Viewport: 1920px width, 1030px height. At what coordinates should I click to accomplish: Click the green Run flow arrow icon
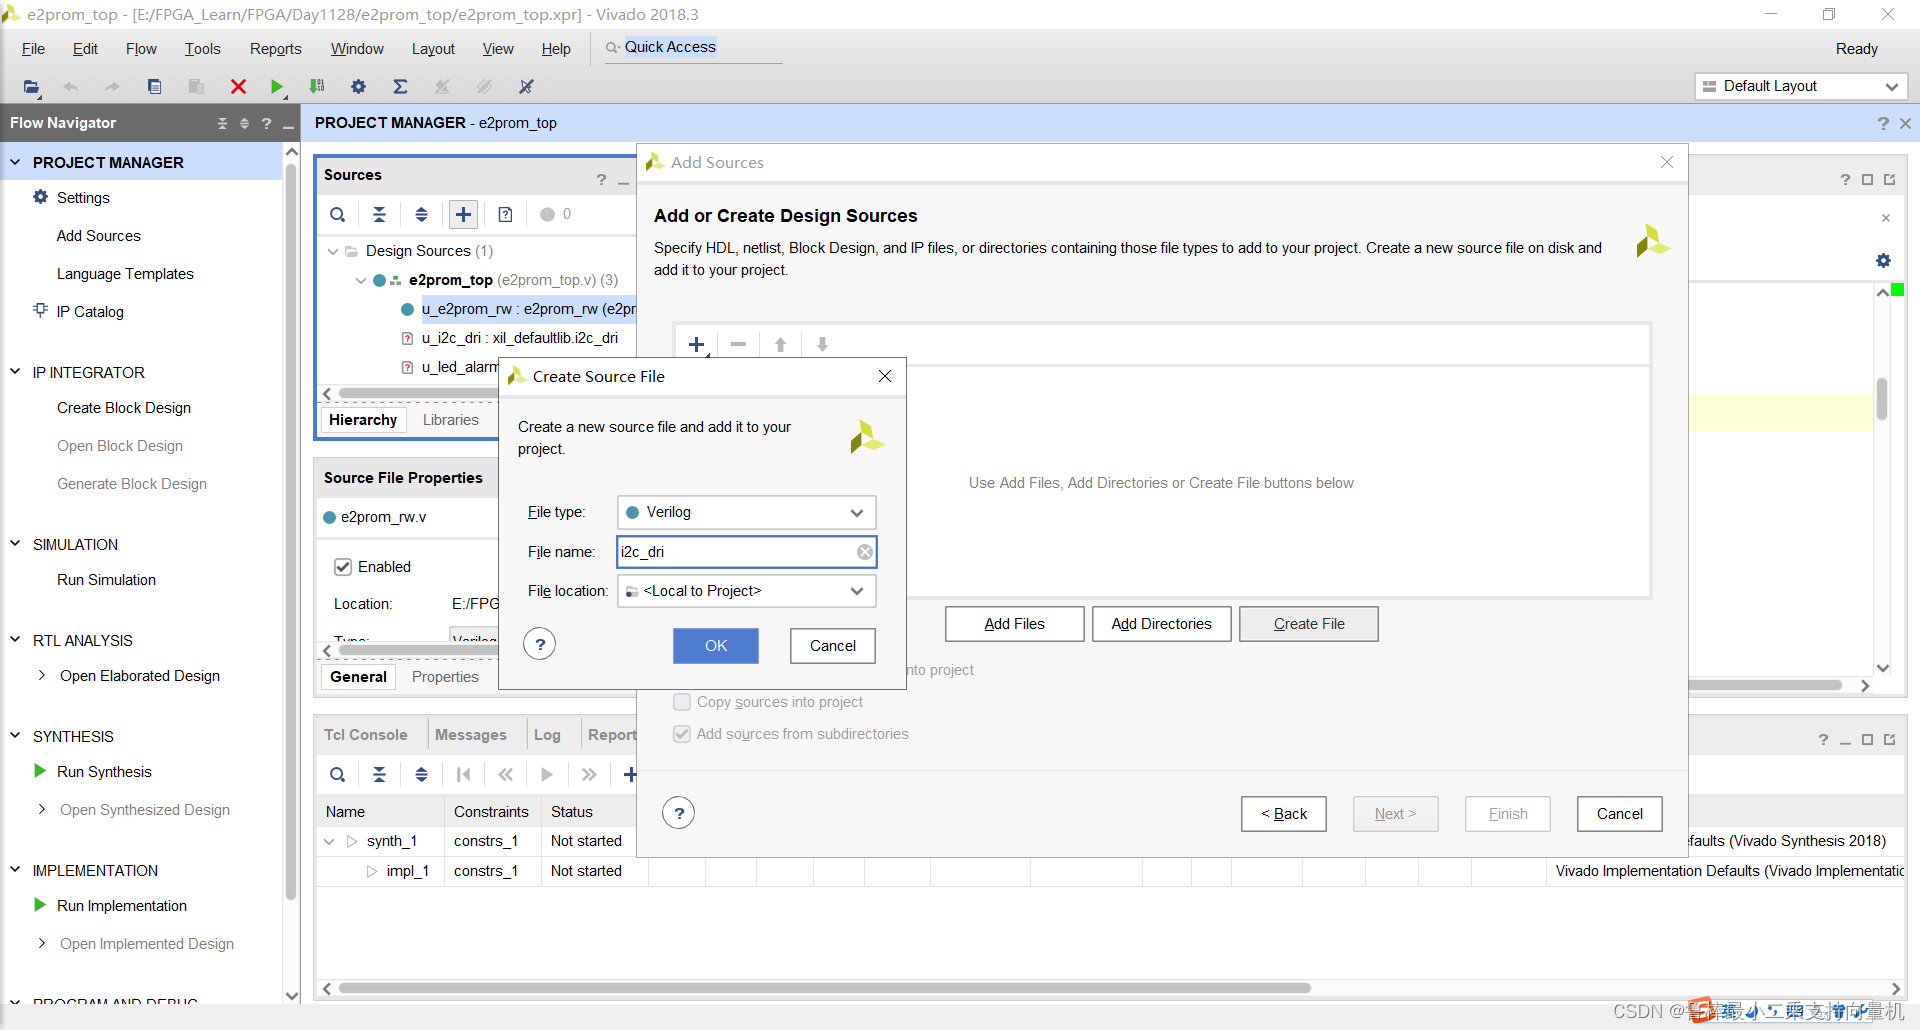277,87
